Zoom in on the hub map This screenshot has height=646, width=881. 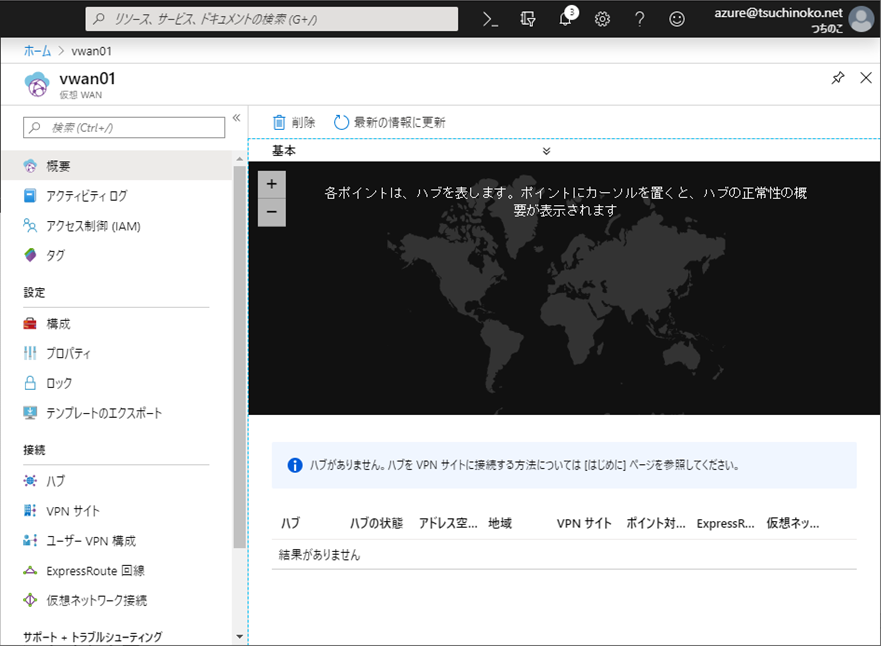click(272, 184)
